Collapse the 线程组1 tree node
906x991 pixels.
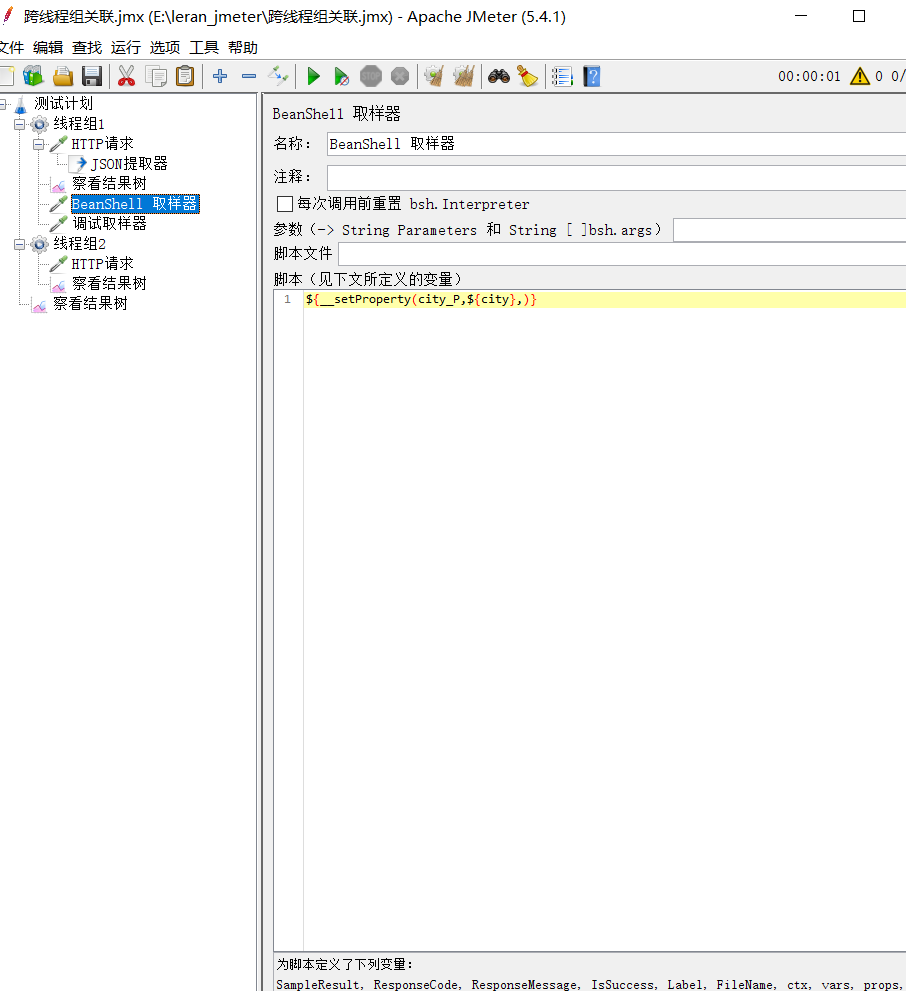(20, 124)
